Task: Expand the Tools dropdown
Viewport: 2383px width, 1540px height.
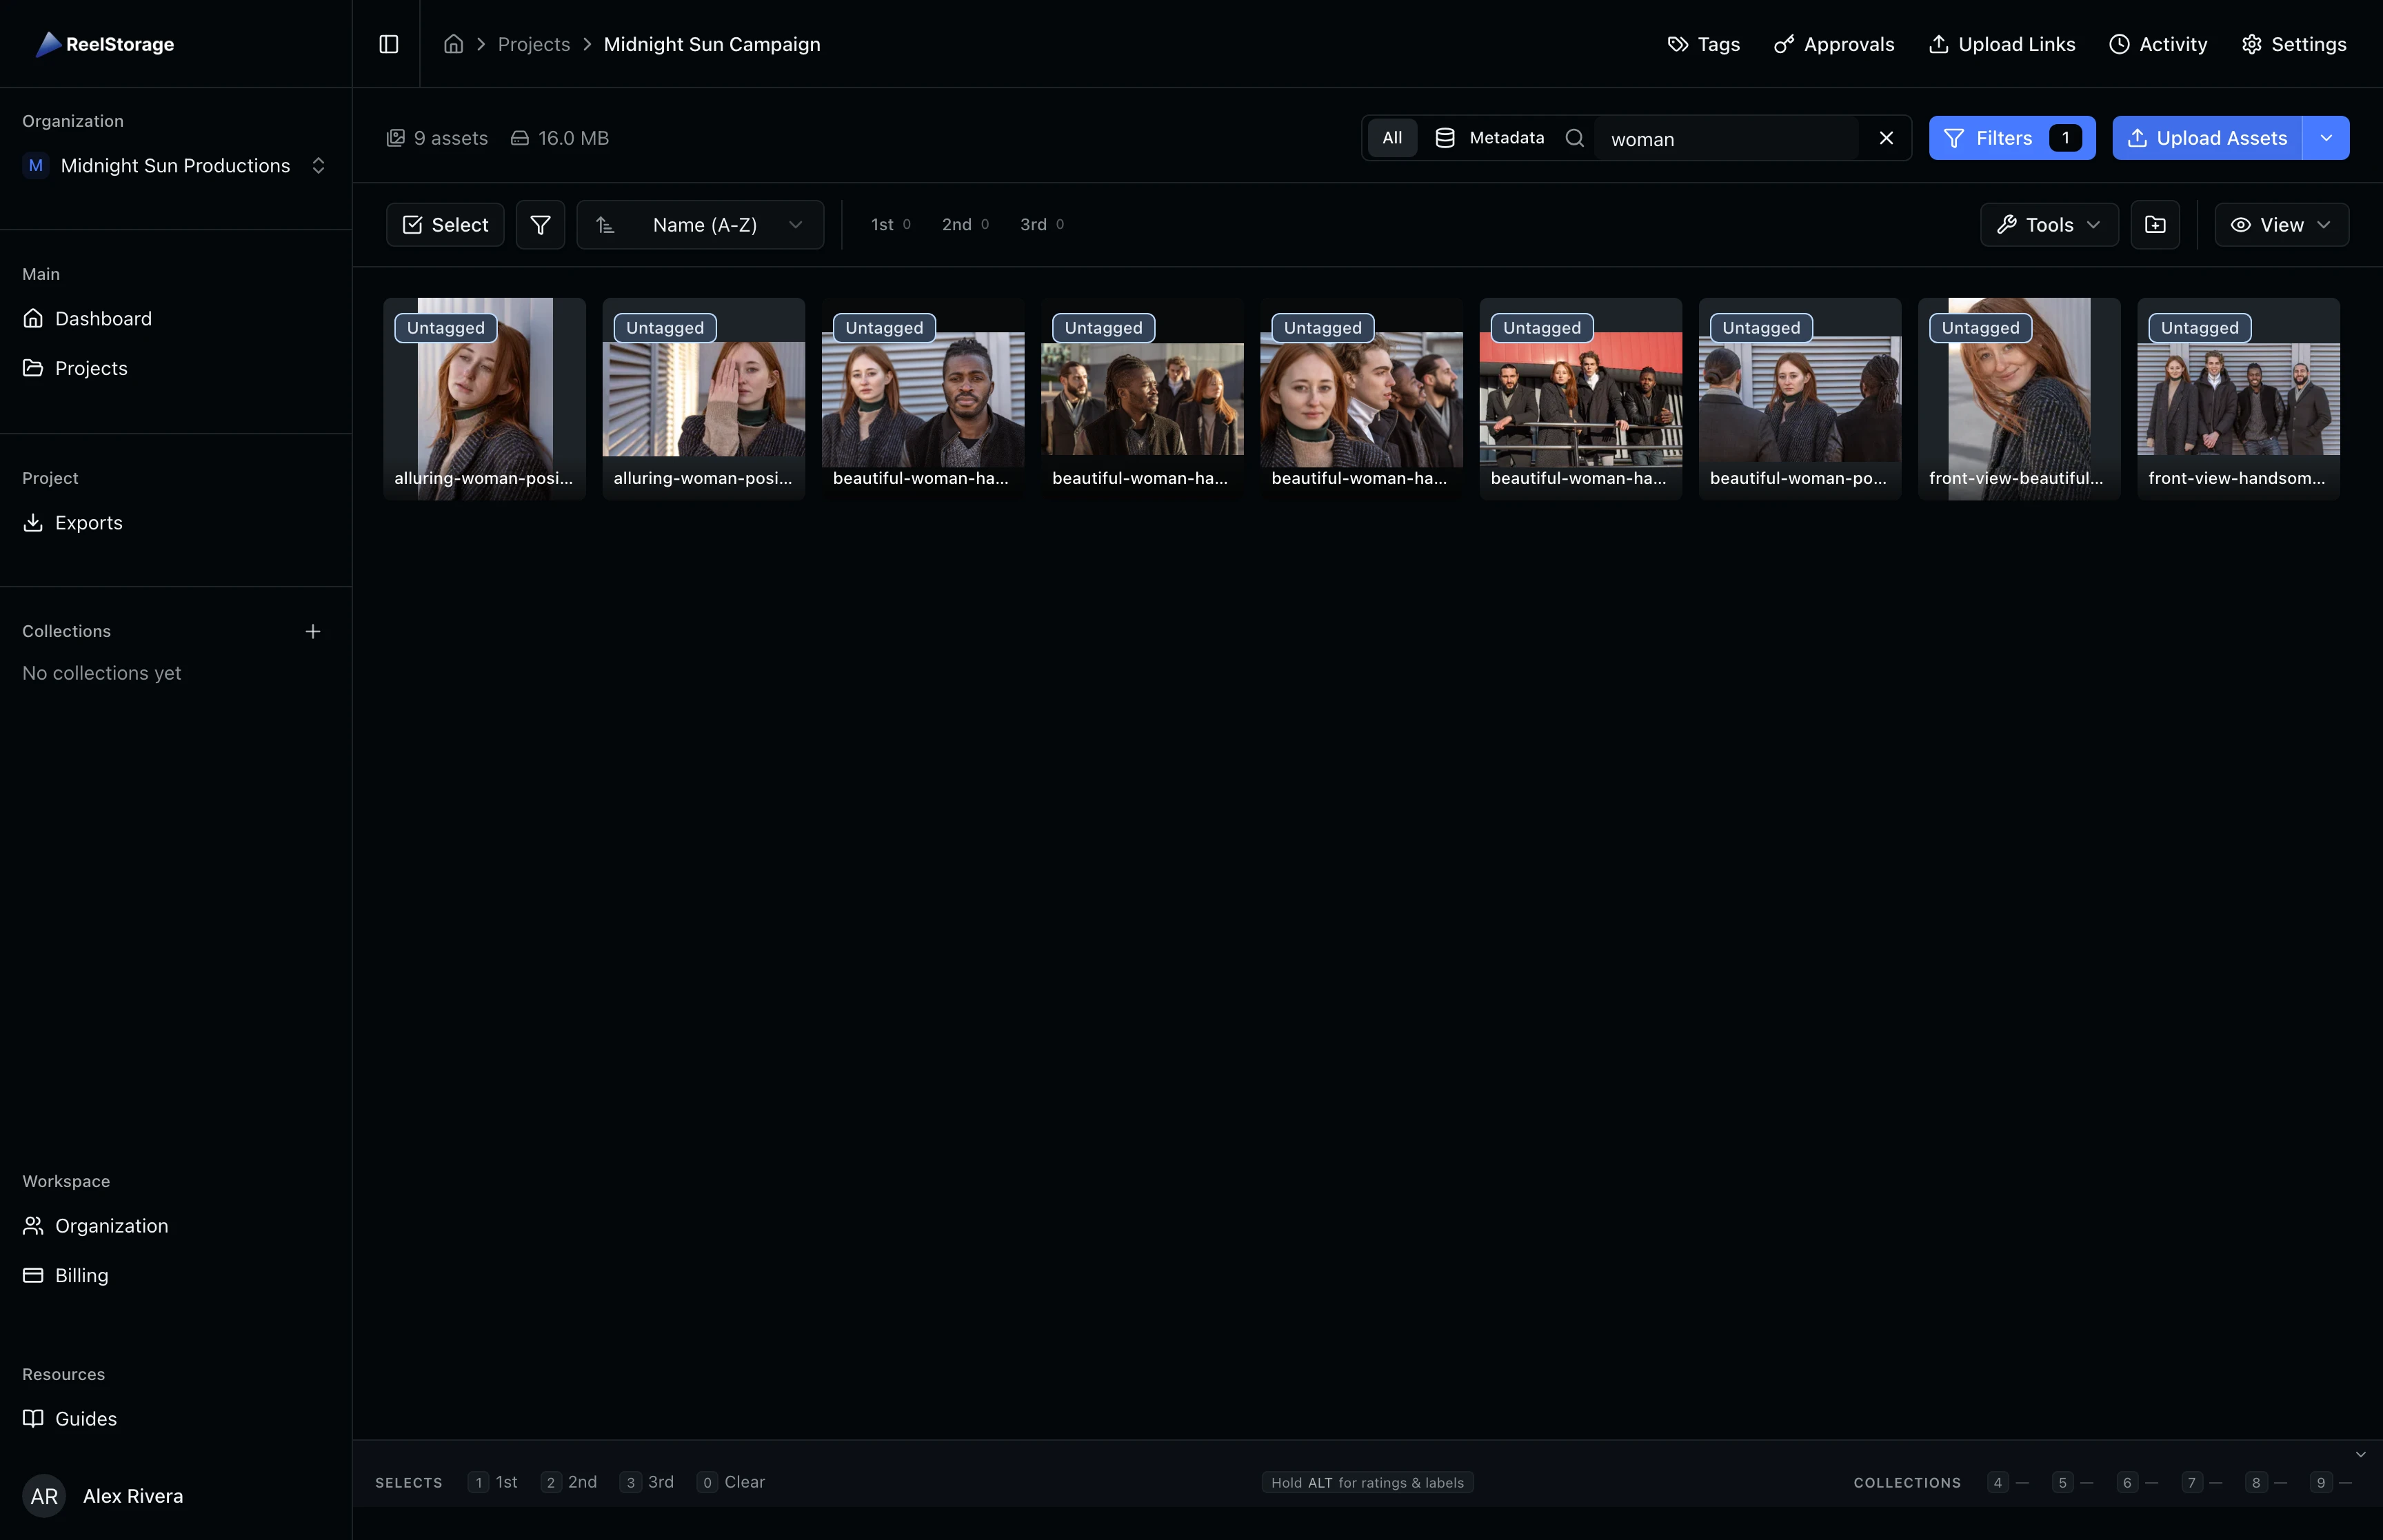Action: click(2047, 224)
